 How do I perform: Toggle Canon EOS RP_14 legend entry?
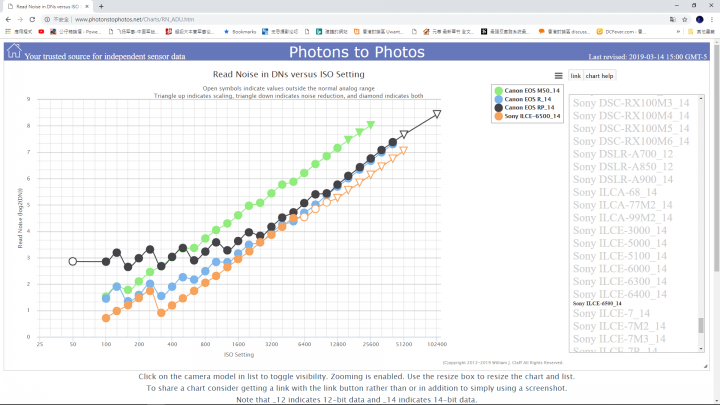tap(524, 107)
